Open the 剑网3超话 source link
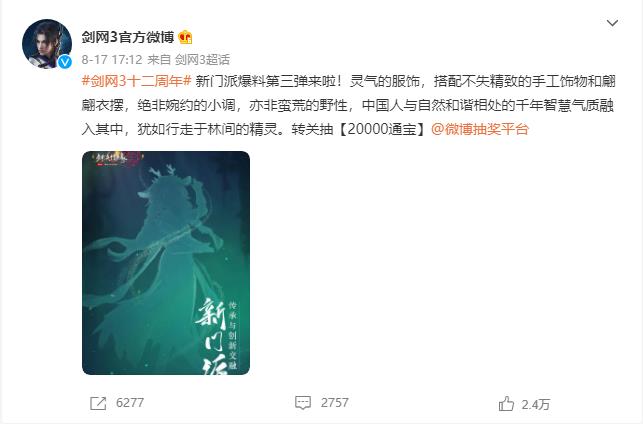The width and height of the screenshot is (643, 424). point(202,60)
